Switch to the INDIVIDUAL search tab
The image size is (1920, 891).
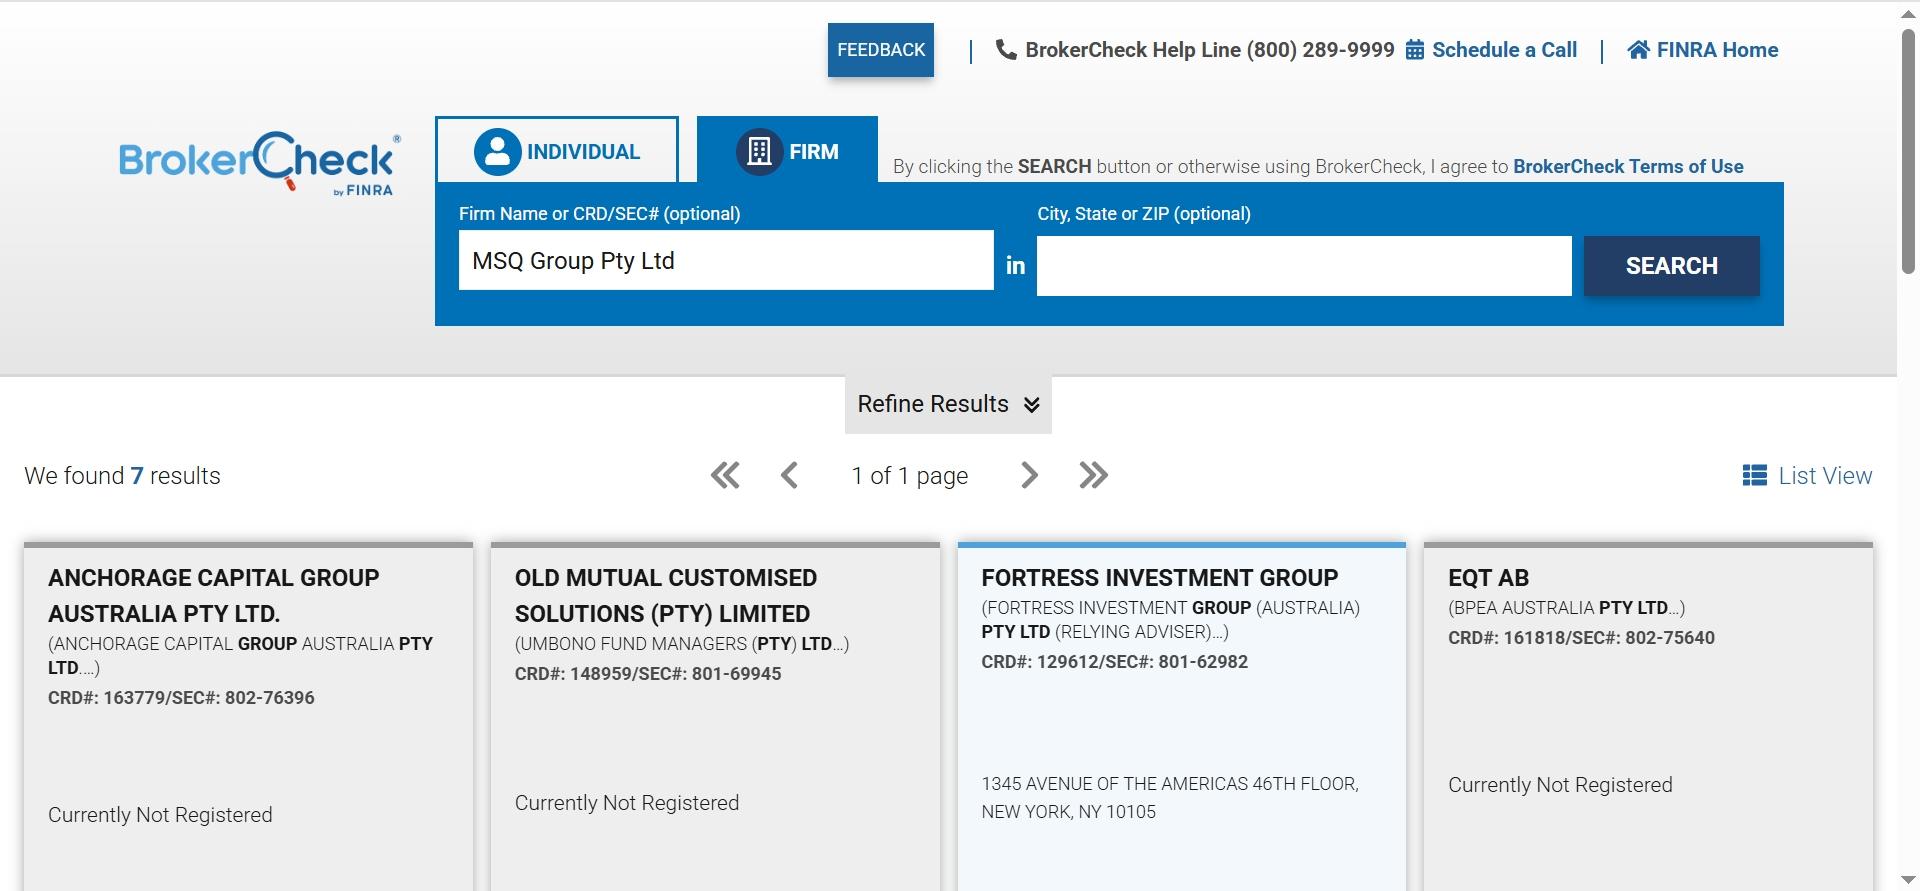tap(557, 150)
